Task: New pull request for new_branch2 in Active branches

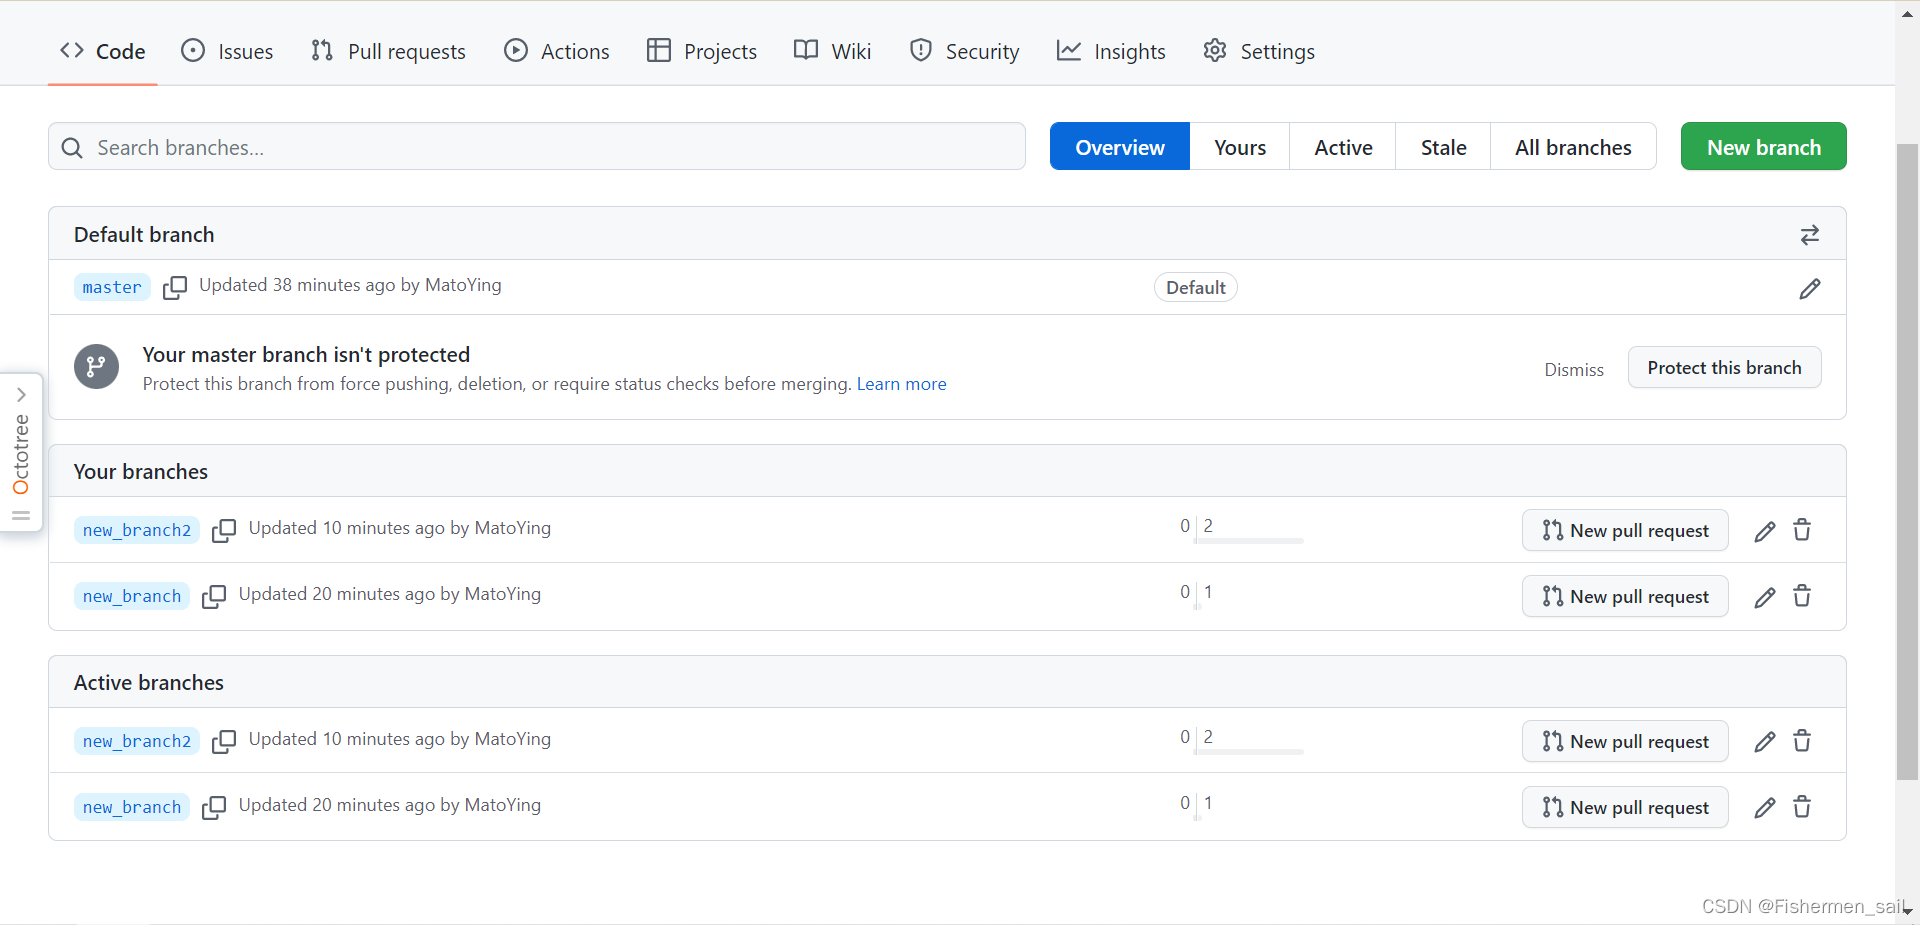Action: (1625, 741)
